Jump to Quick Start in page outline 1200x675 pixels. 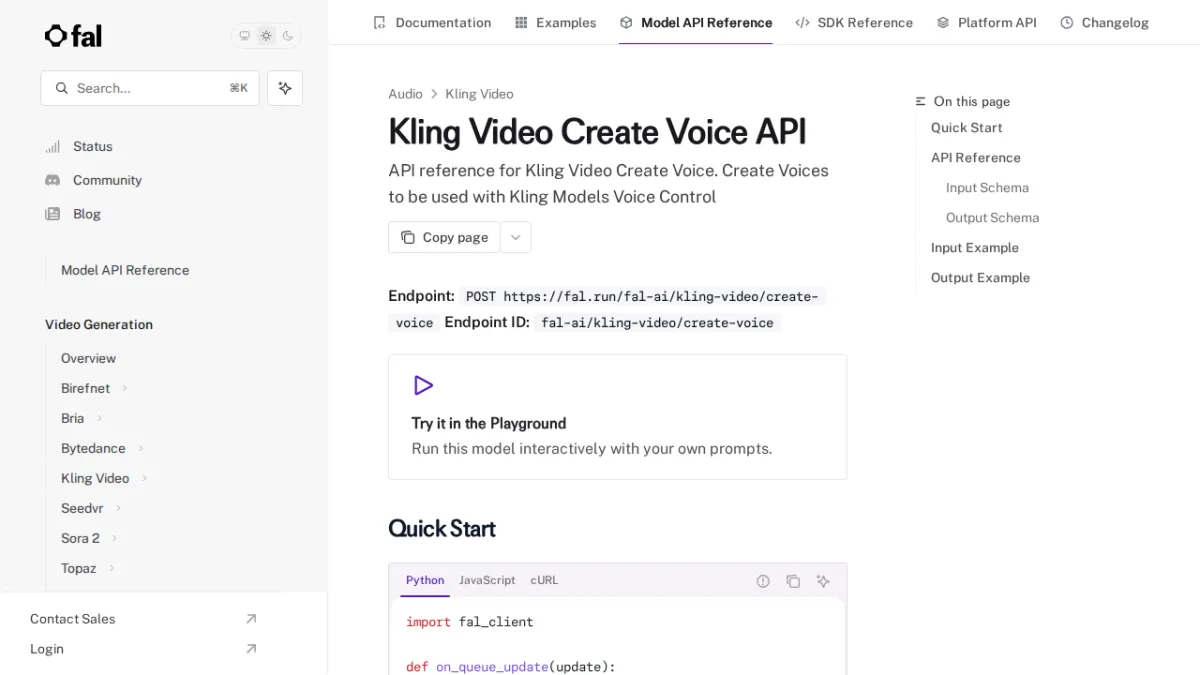[966, 127]
